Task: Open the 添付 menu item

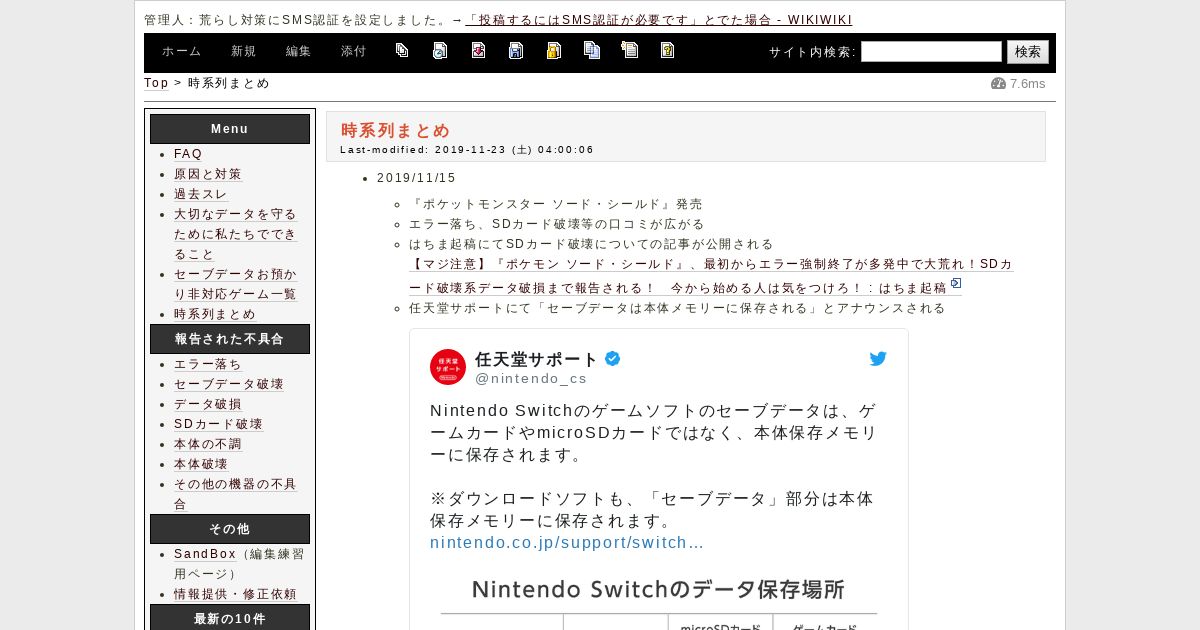Action: [x=354, y=52]
